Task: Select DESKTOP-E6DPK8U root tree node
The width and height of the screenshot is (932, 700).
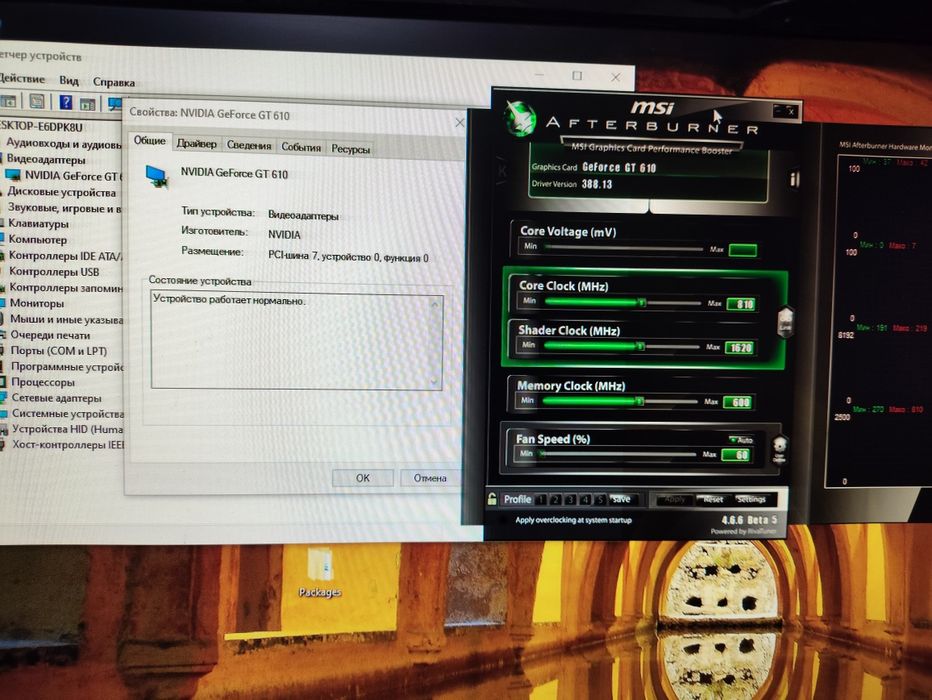Action: [x=42, y=127]
